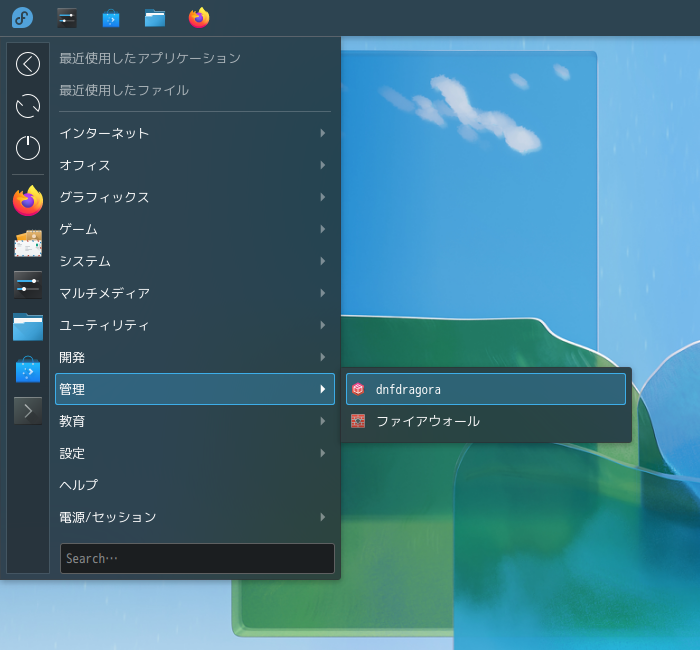Open settings sliders icon in sidebar
This screenshot has height=650, width=700.
28,285
